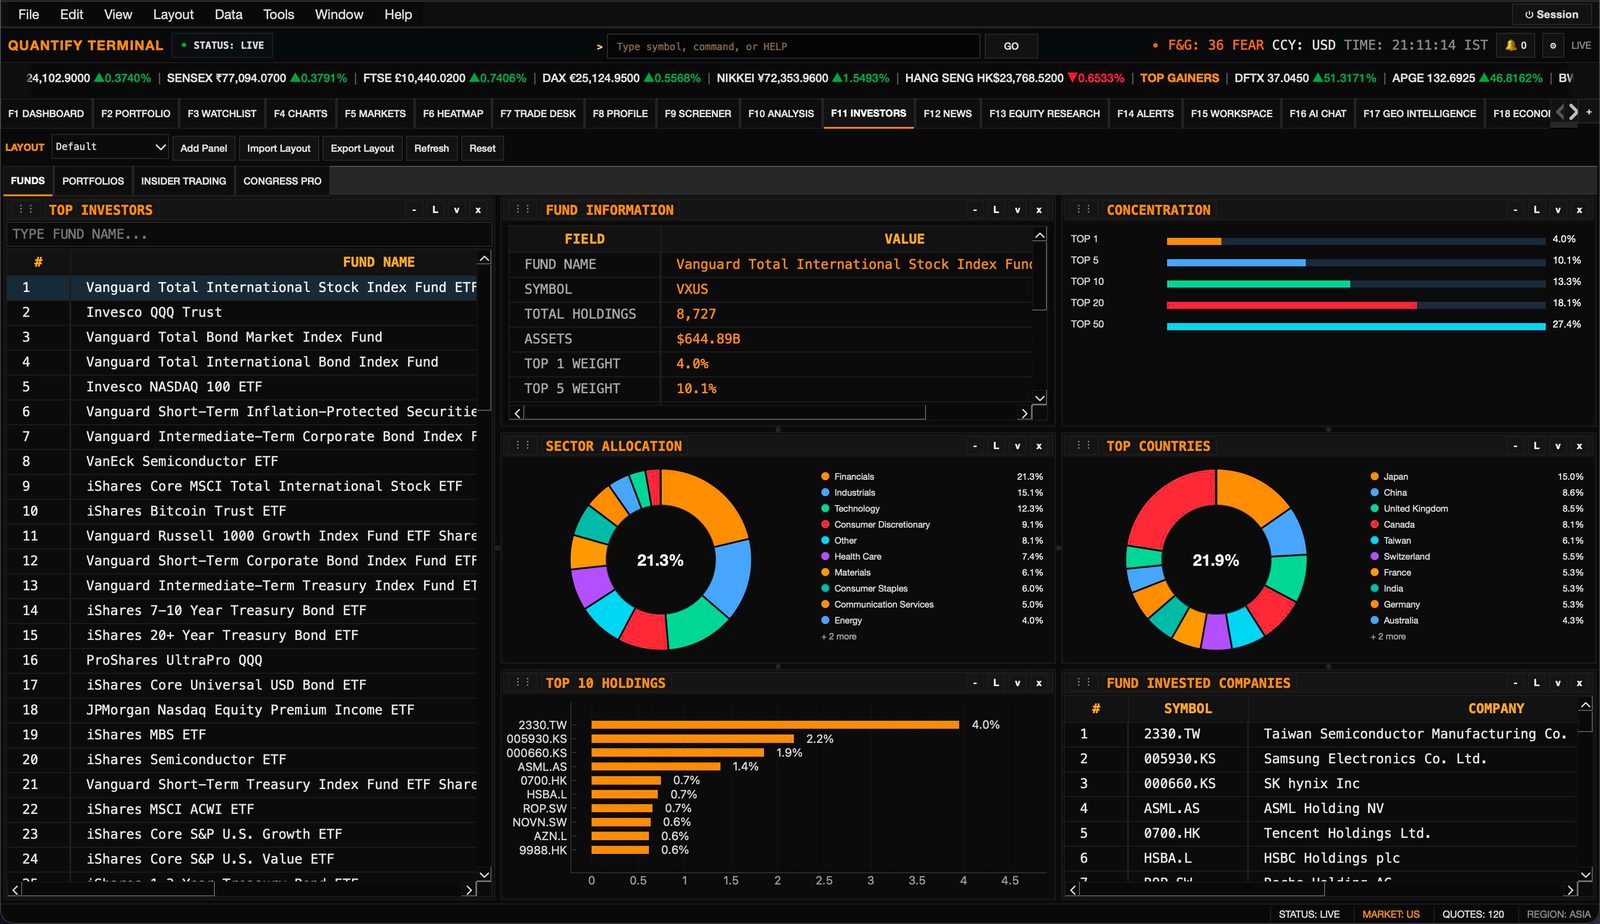Open the Tools menu
The width and height of the screenshot is (1600, 924).
[278, 14]
